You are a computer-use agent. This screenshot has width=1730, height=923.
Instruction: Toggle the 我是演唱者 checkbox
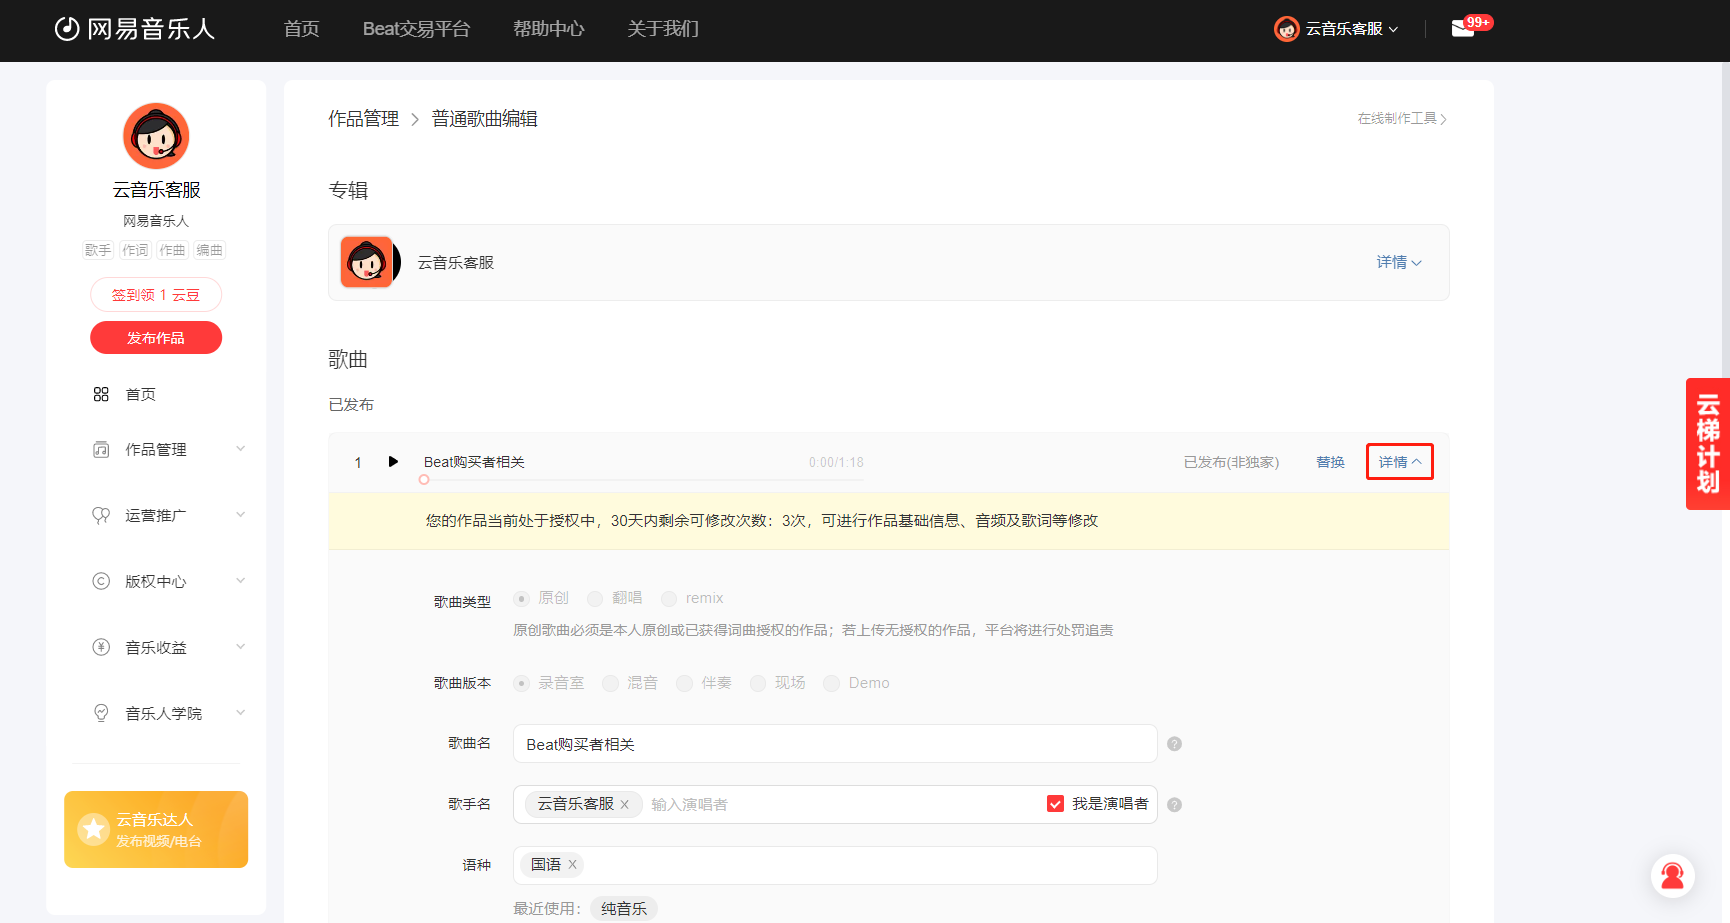(1055, 804)
